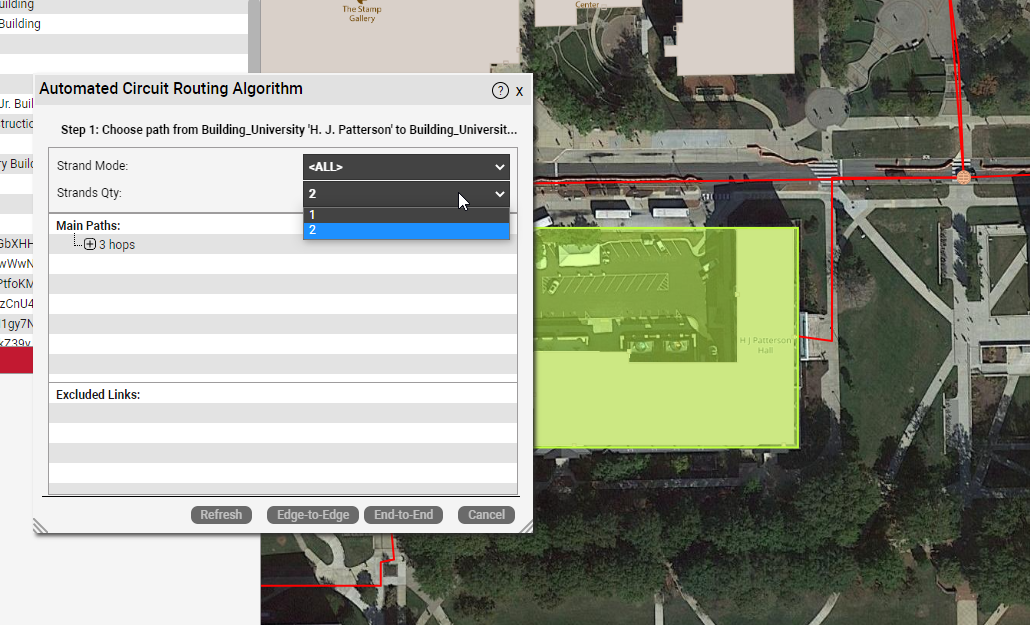1030x625 pixels.
Task: Click the dialog title bar text
Action: pos(171,89)
